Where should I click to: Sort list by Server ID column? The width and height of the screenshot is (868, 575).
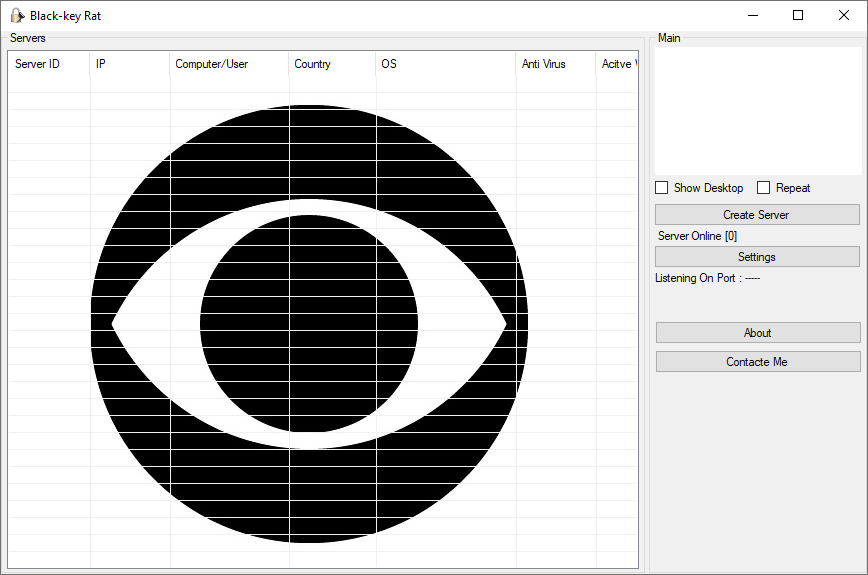[49, 64]
